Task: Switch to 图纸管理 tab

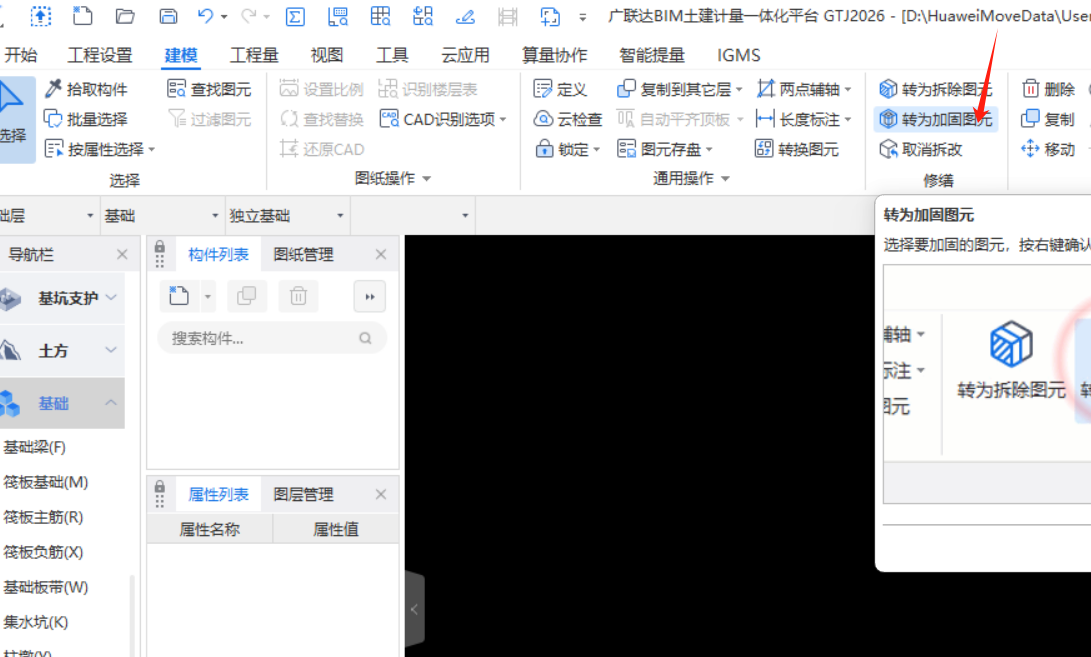Action: click(303, 254)
